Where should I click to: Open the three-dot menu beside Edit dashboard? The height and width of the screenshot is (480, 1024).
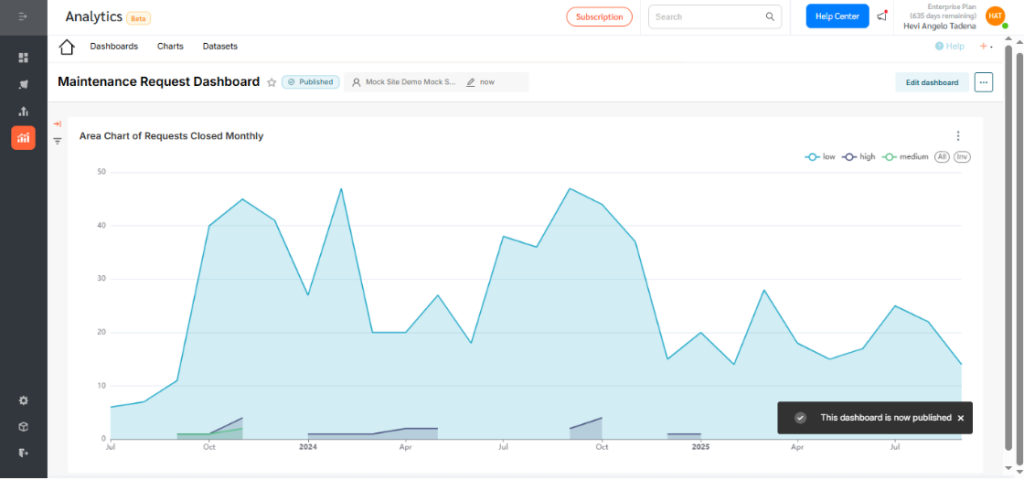point(984,82)
